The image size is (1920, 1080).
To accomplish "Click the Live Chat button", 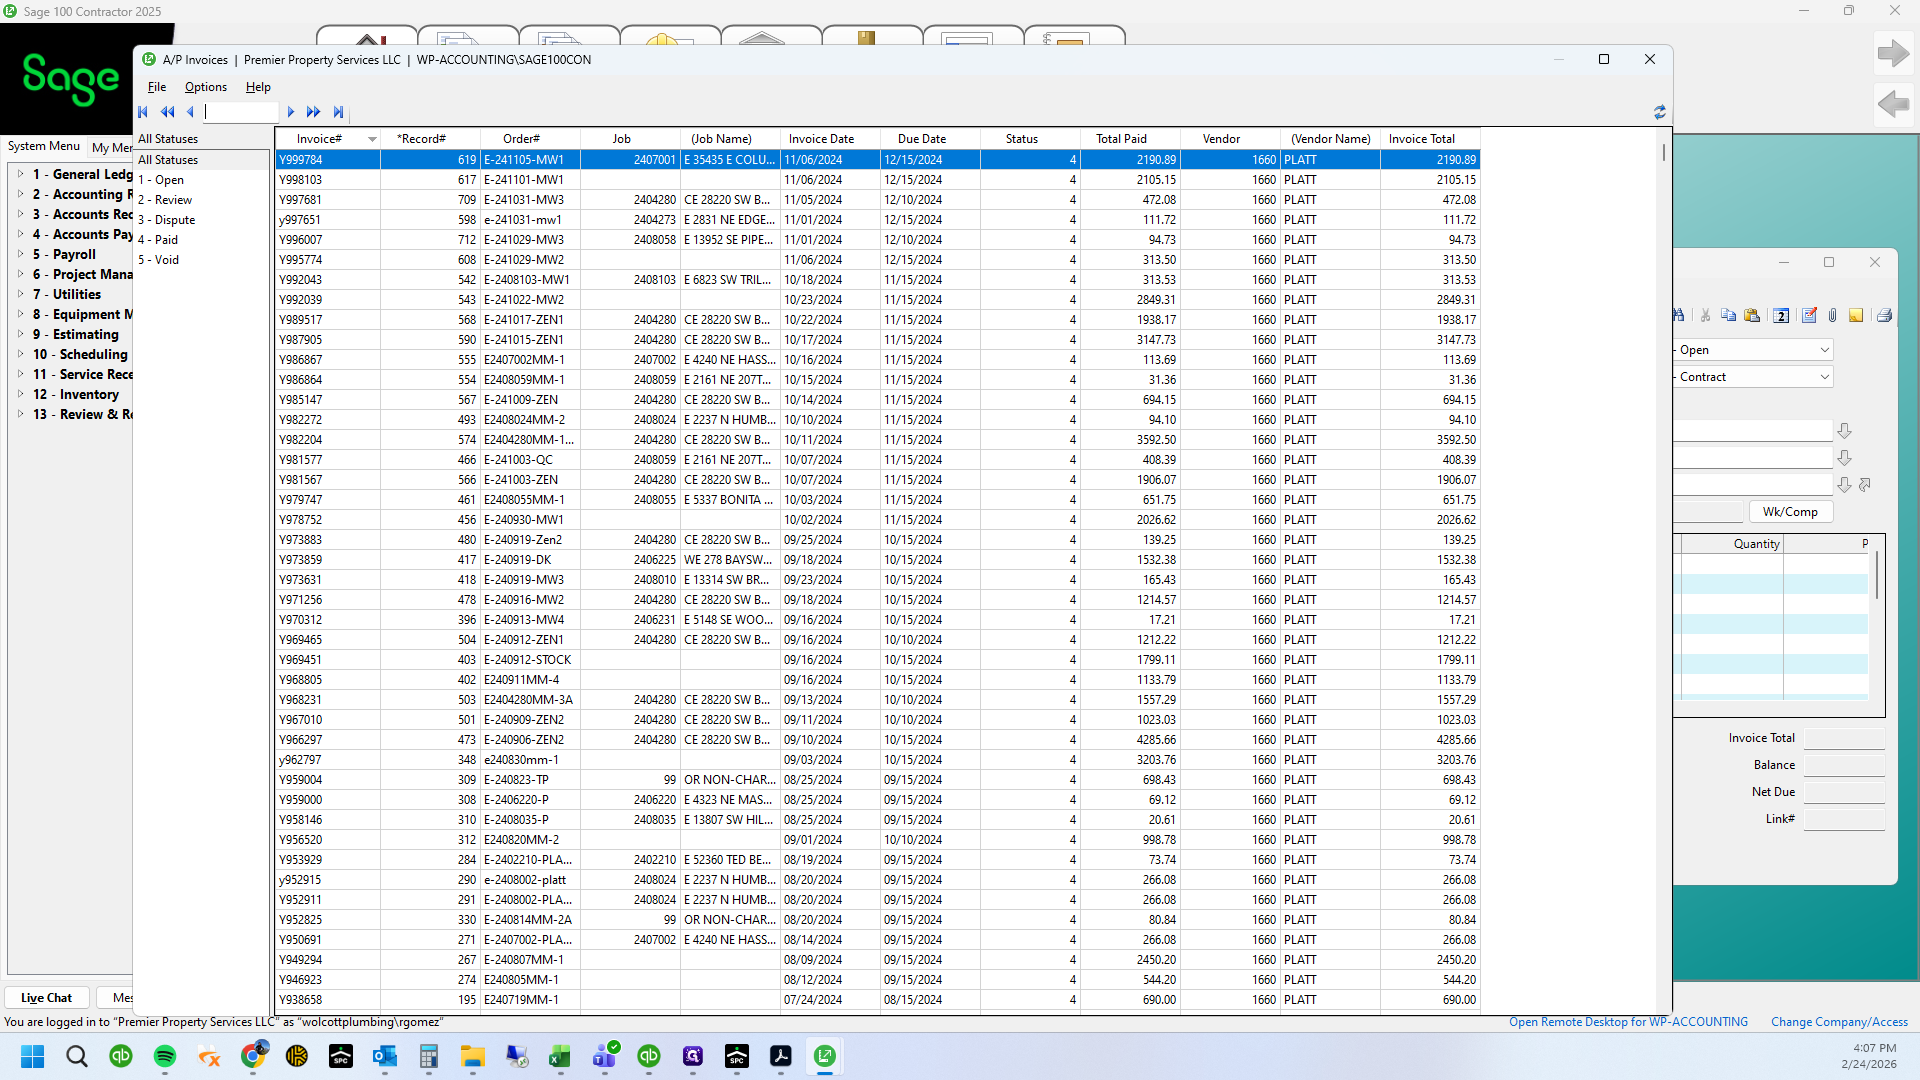I will [x=47, y=998].
